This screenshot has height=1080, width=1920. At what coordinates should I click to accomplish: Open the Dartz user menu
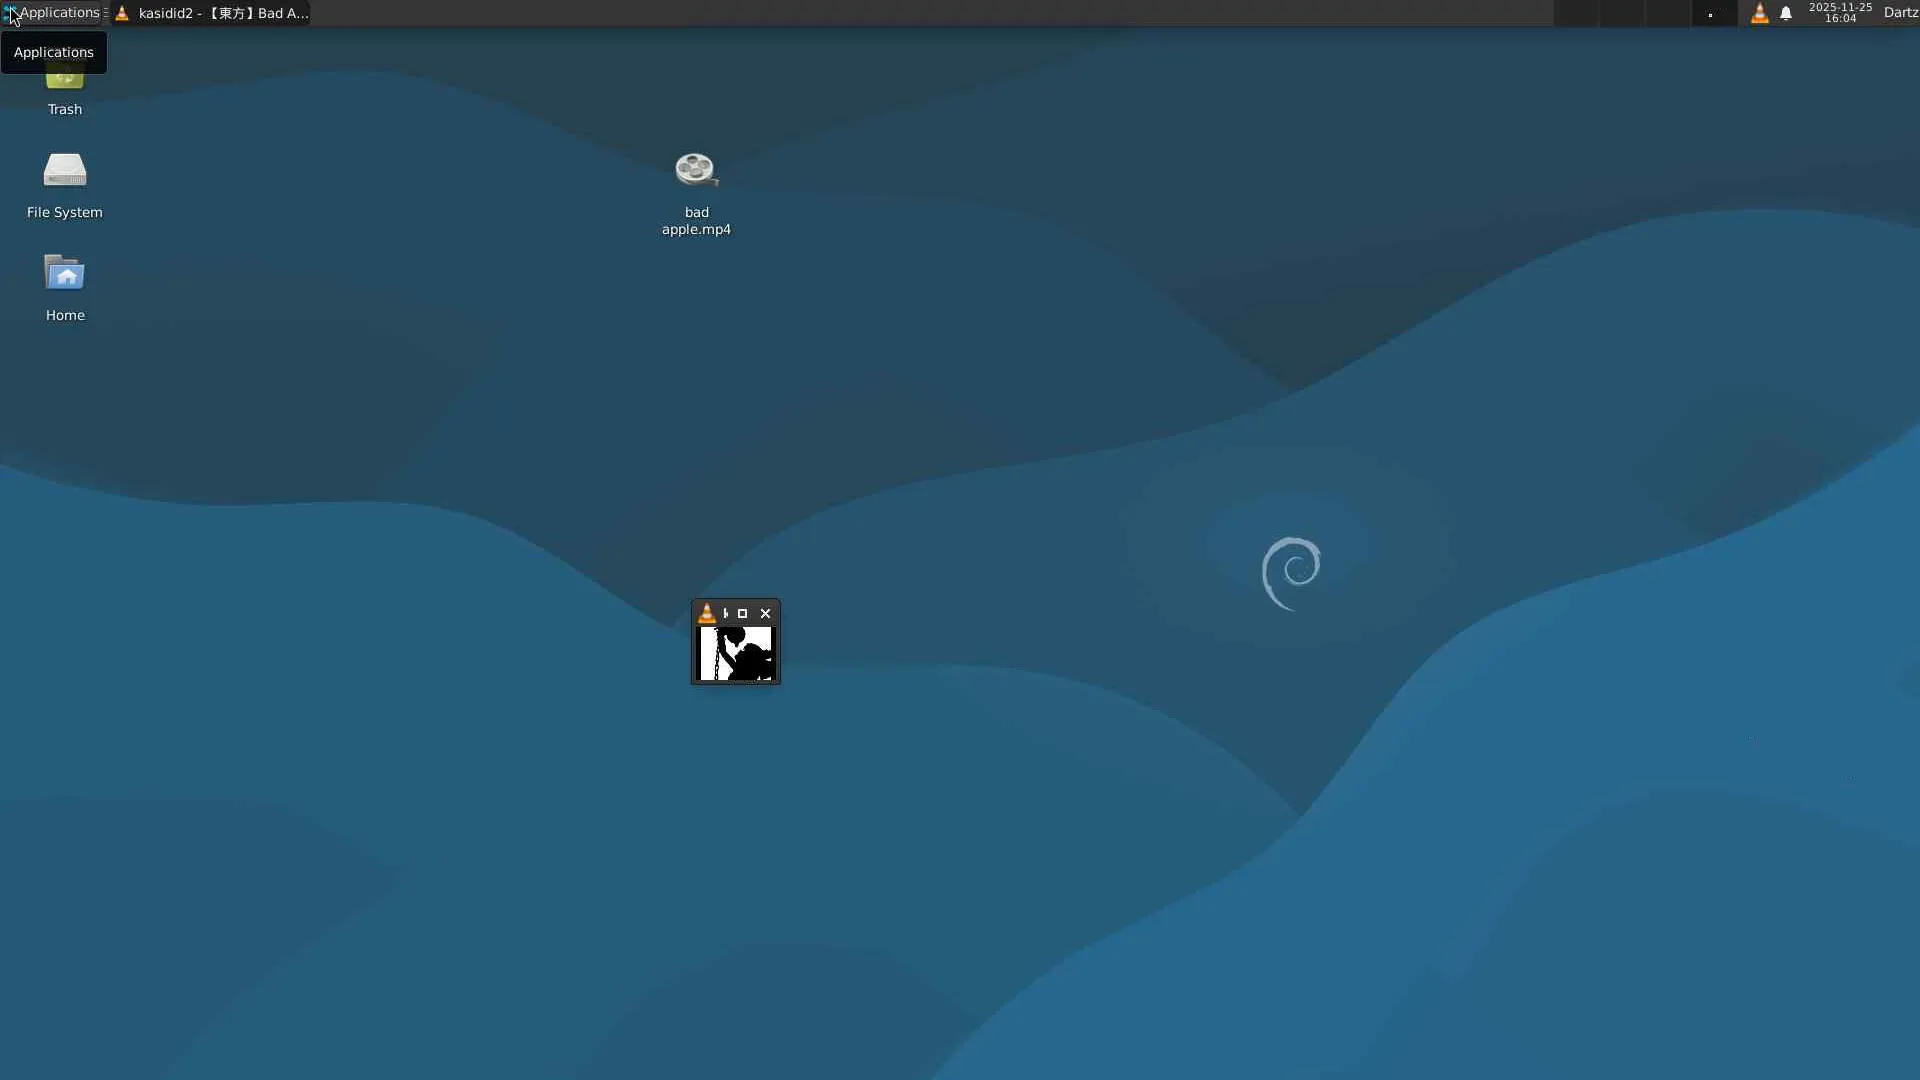[x=1900, y=13]
